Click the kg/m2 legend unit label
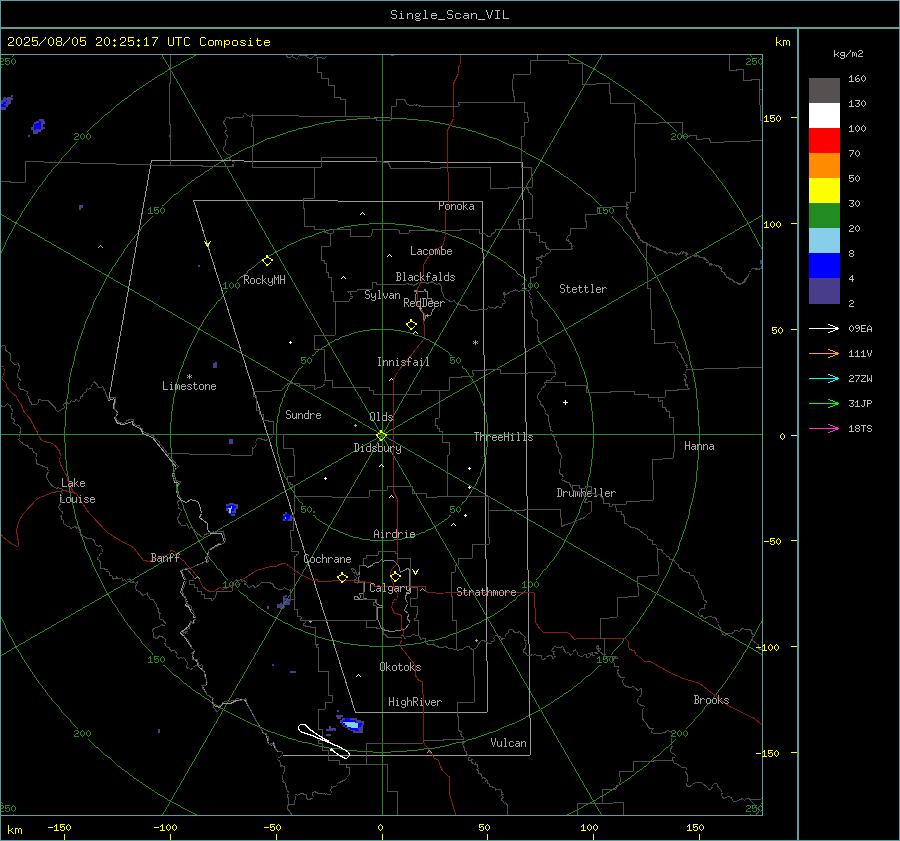The width and height of the screenshot is (900, 841). (848, 54)
